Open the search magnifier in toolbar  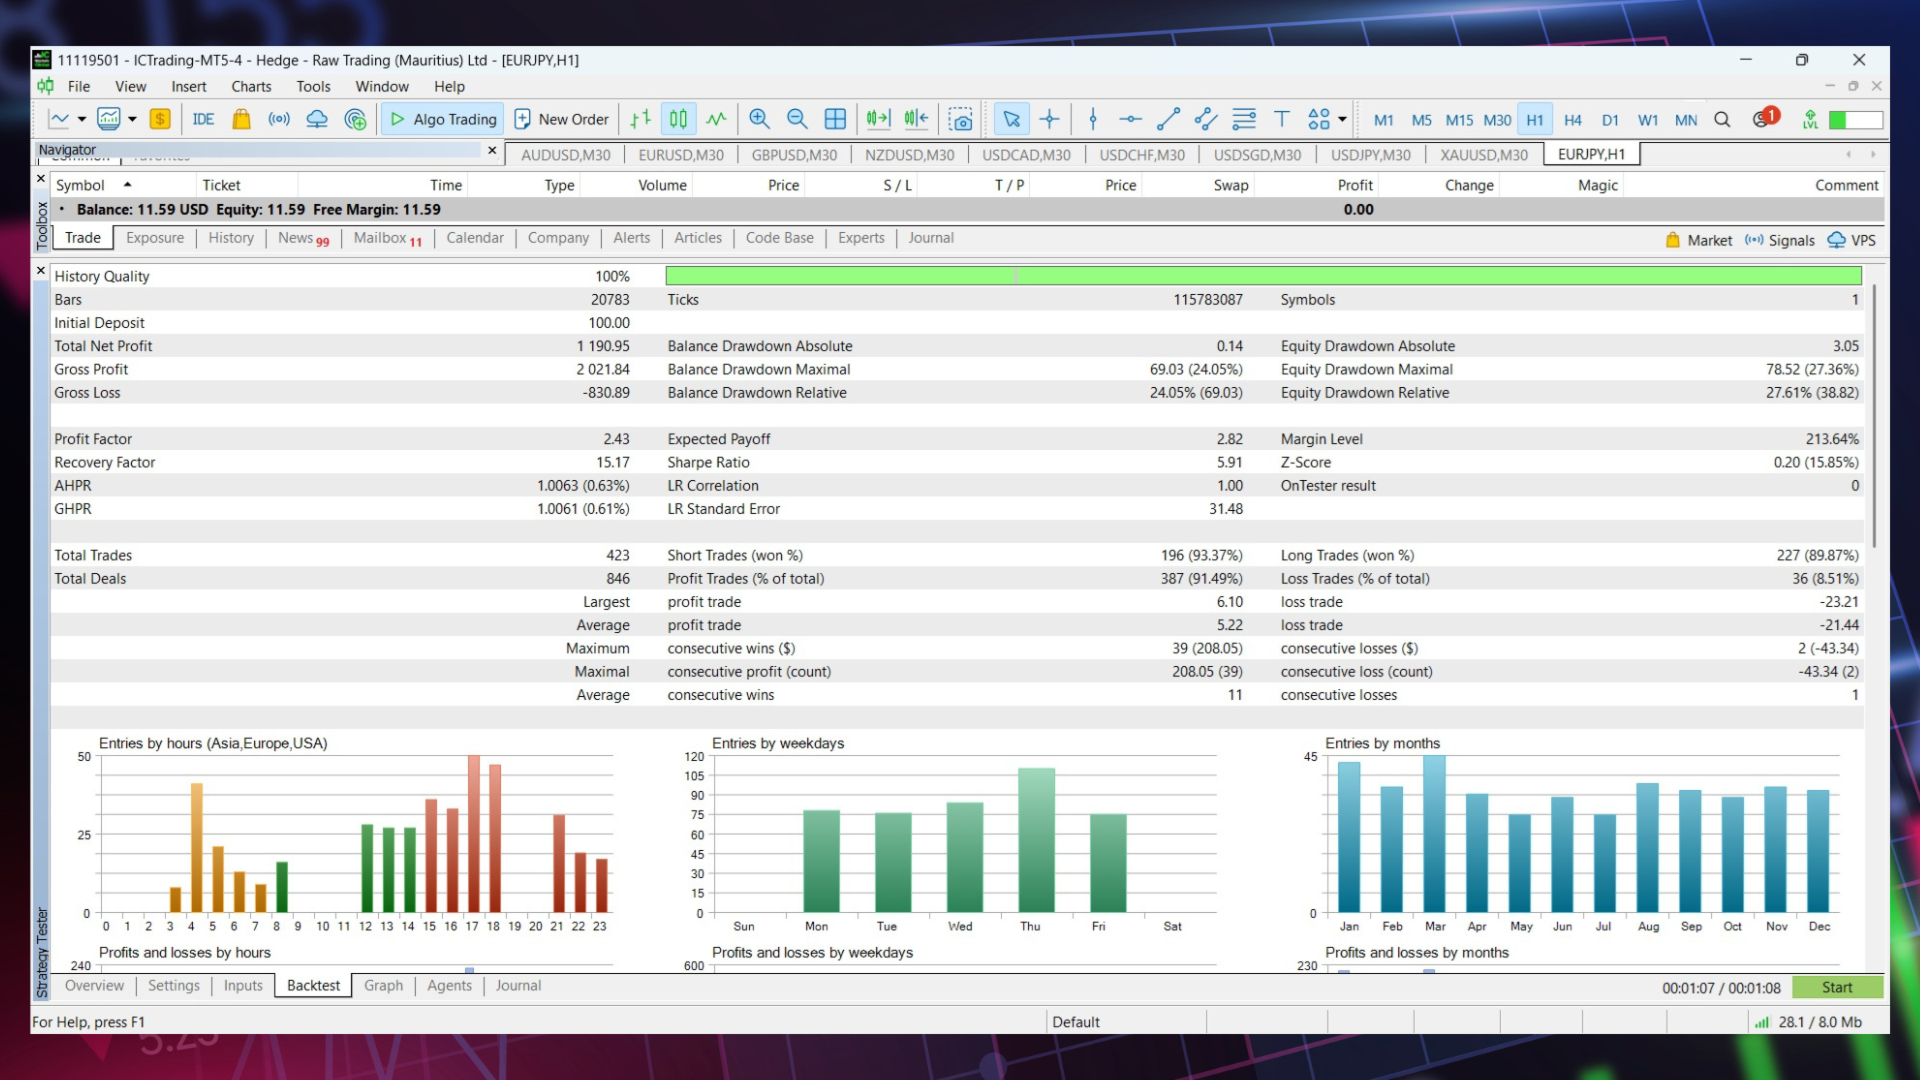point(1722,120)
